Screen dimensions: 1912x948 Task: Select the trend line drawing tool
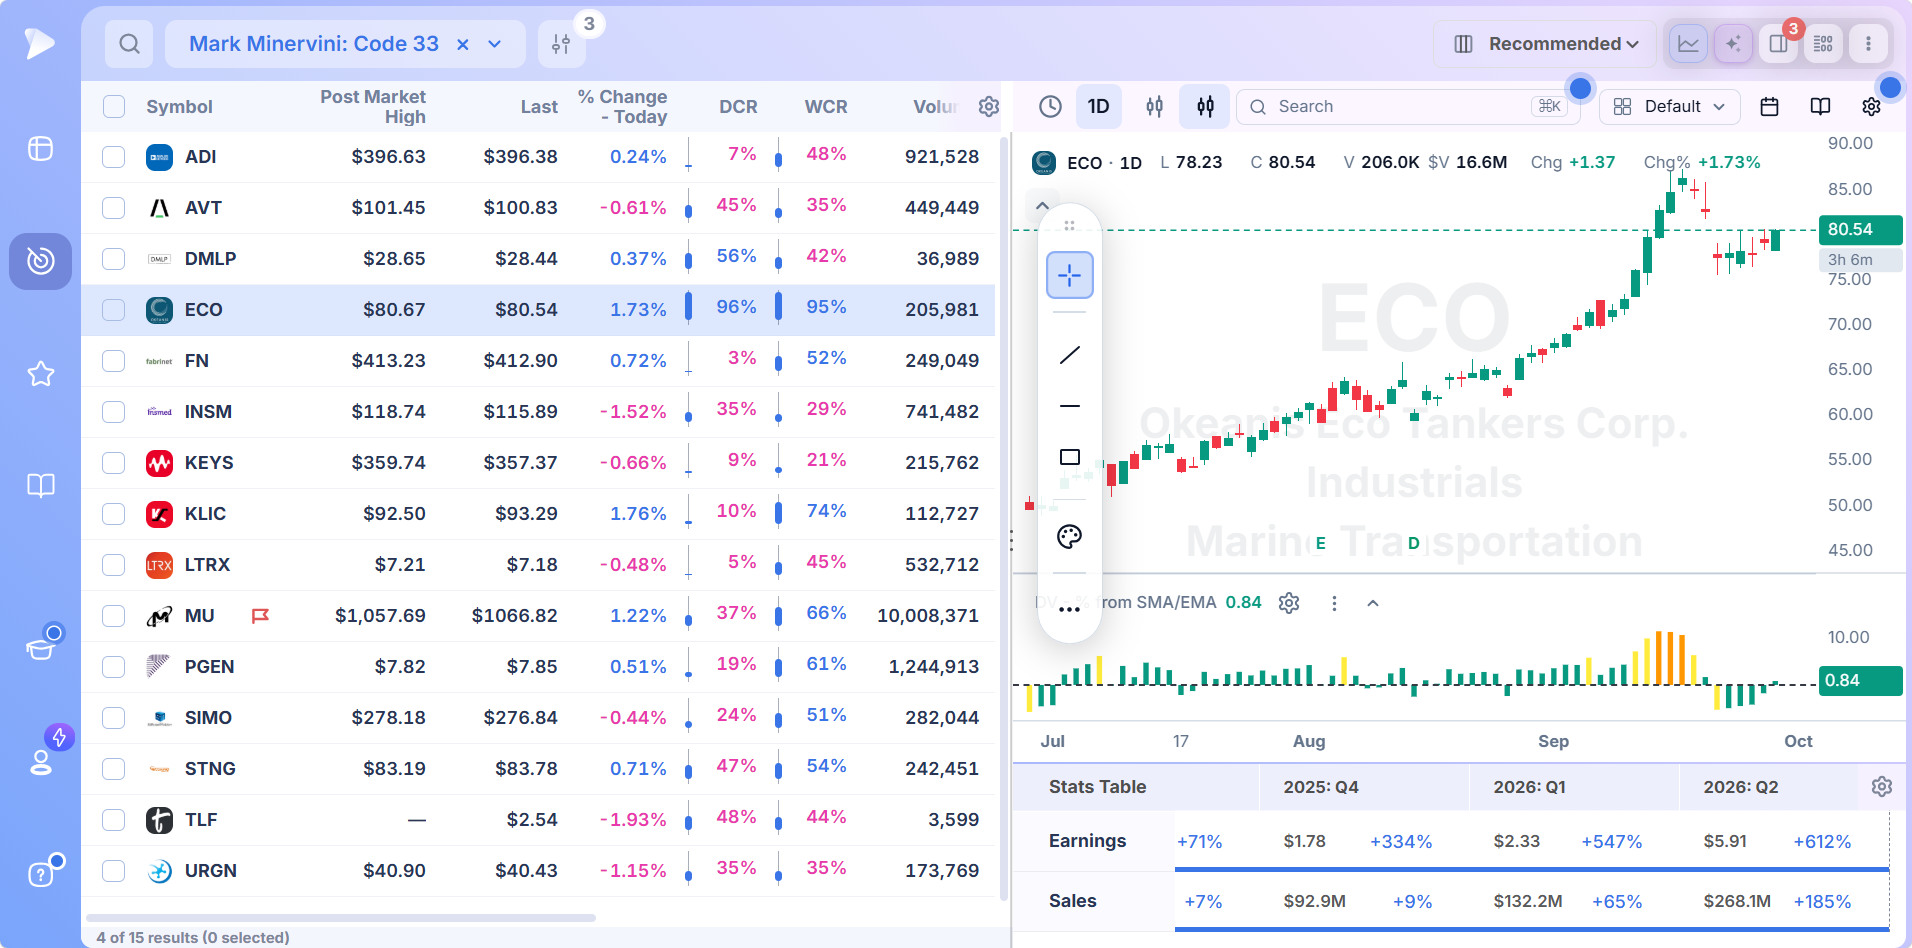tap(1069, 355)
